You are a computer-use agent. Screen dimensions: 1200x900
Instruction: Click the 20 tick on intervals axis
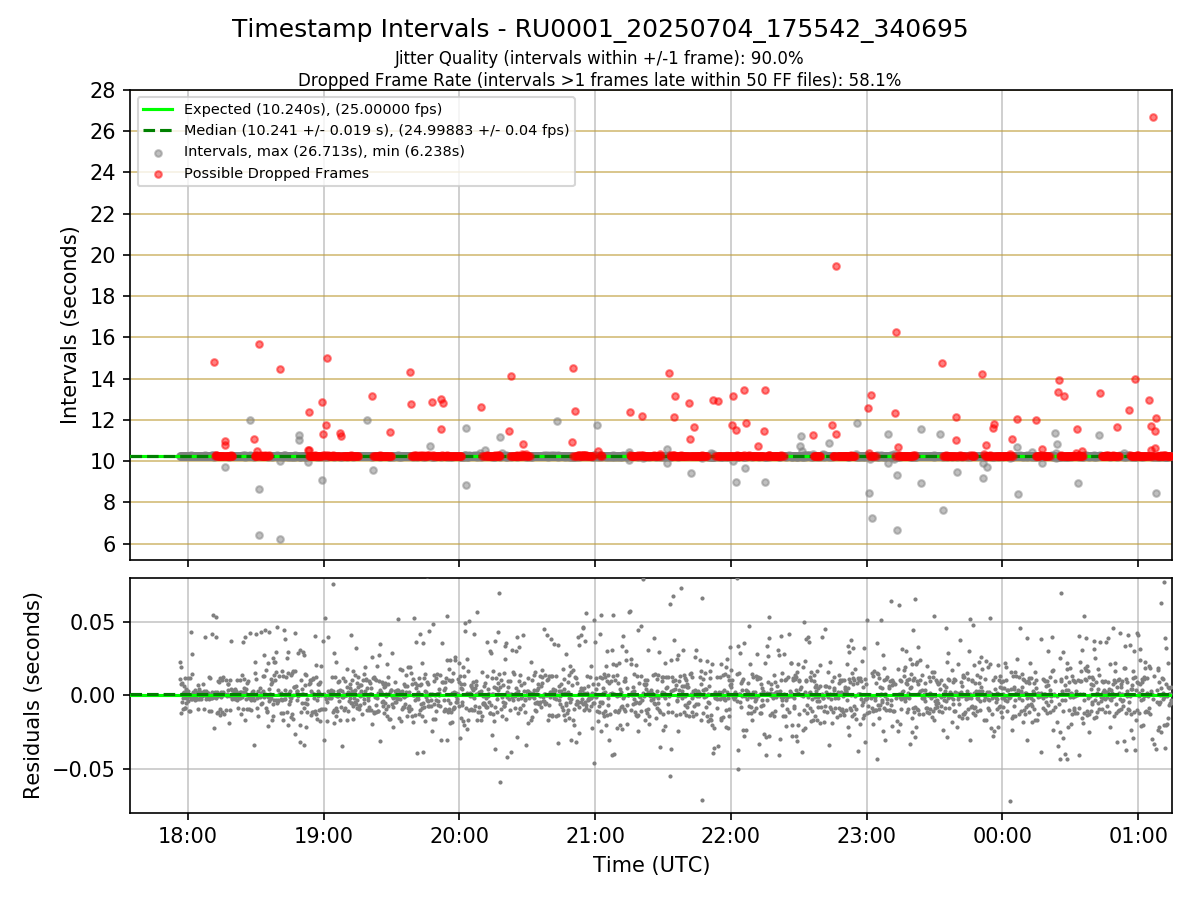[x=105, y=255]
